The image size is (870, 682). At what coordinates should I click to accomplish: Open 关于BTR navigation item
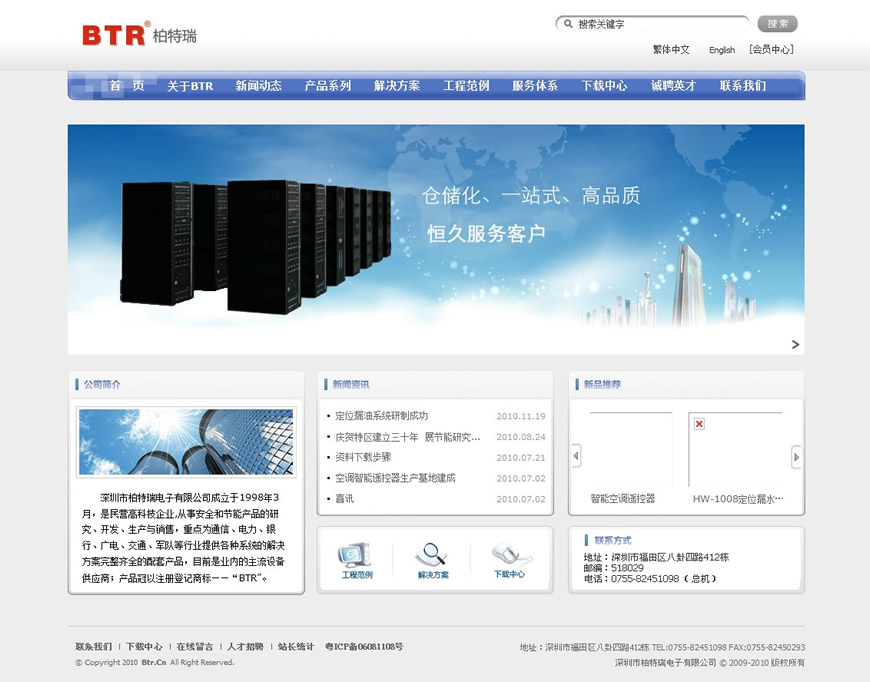(190, 86)
